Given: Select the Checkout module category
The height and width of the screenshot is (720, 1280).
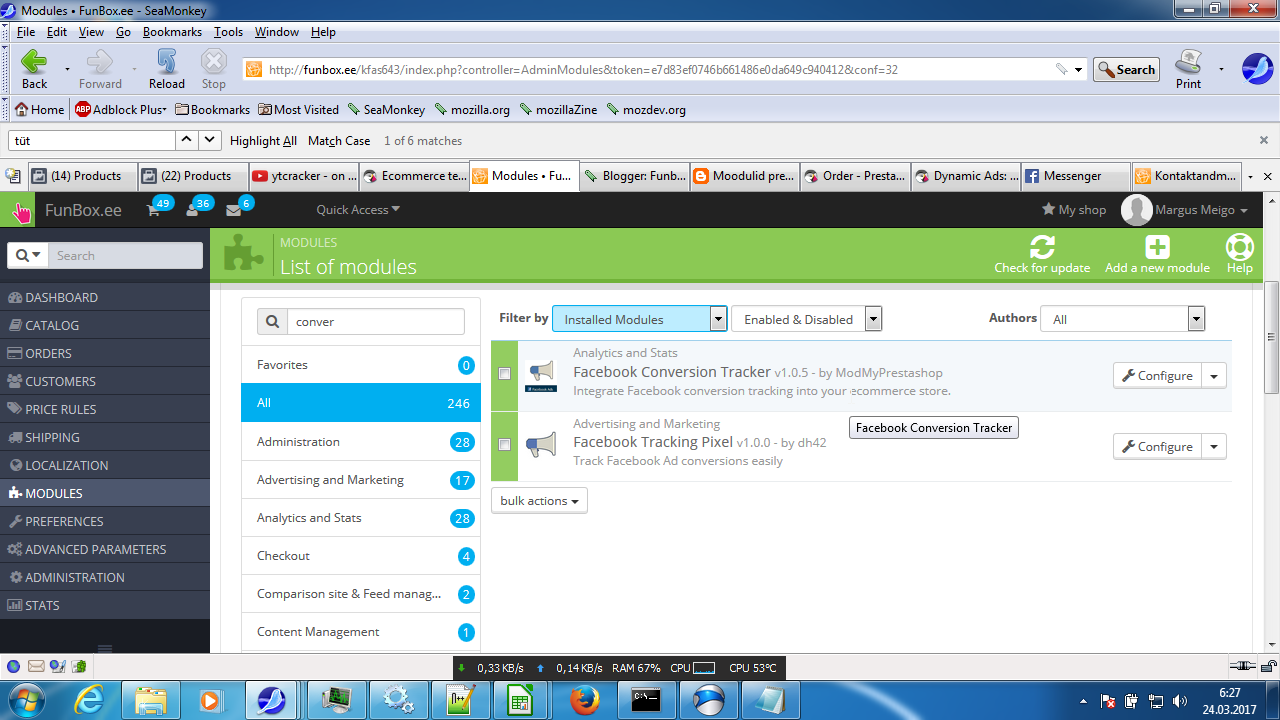Looking at the screenshot, I should (x=361, y=556).
